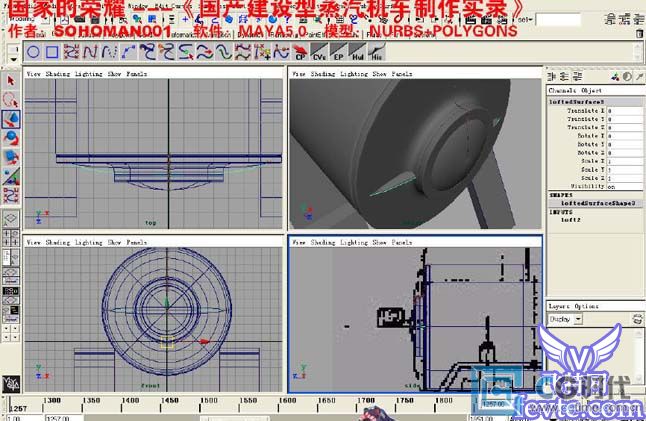Click the sel- input field in status line

tap(558, 19)
